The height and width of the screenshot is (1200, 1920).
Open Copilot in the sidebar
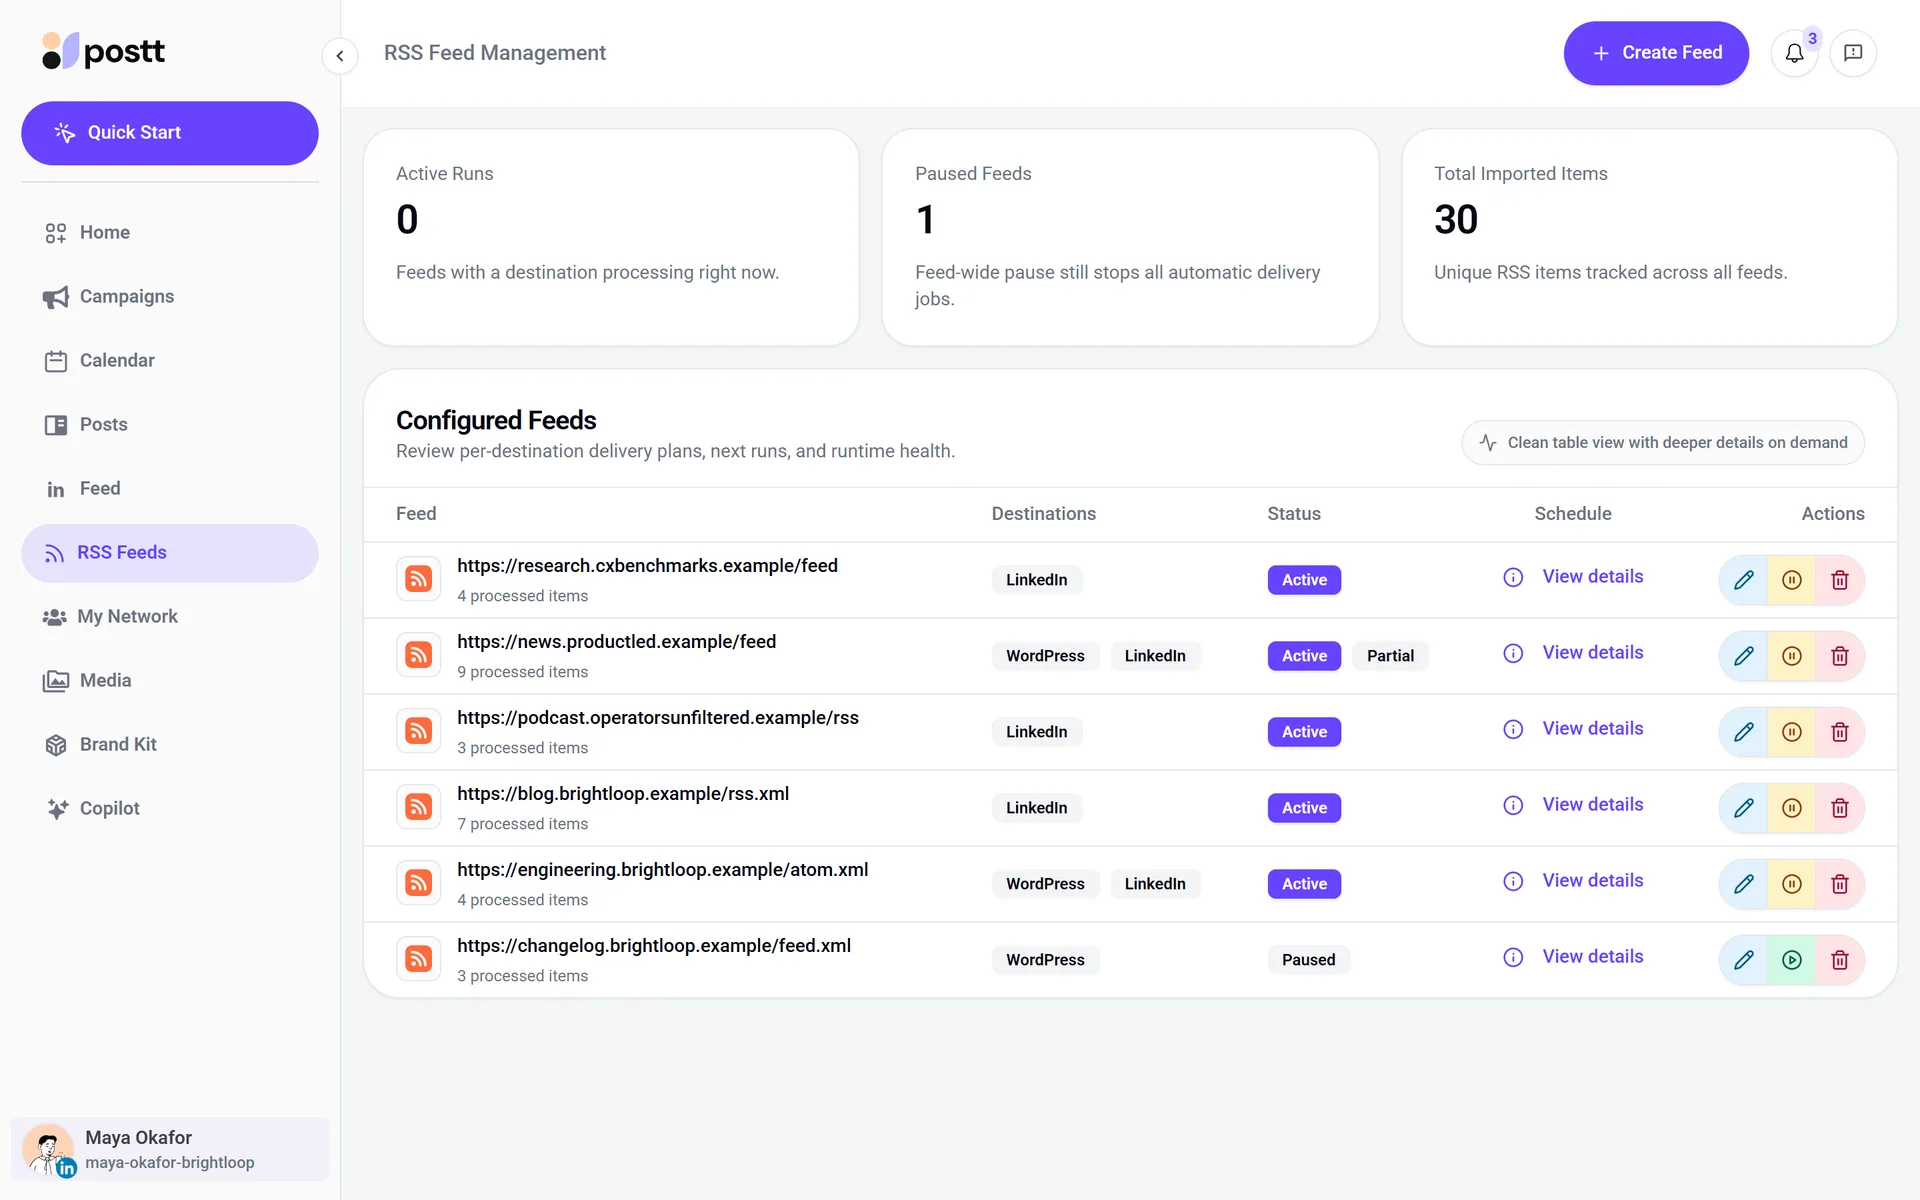(x=170, y=809)
